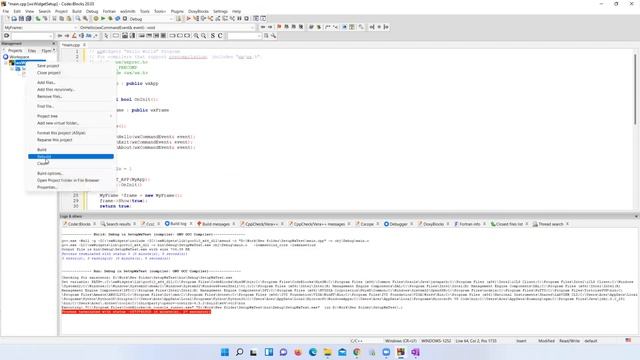Click the Paste toolbar icon
This screenshot has width=640, height=360.
(x=69, y=19)
